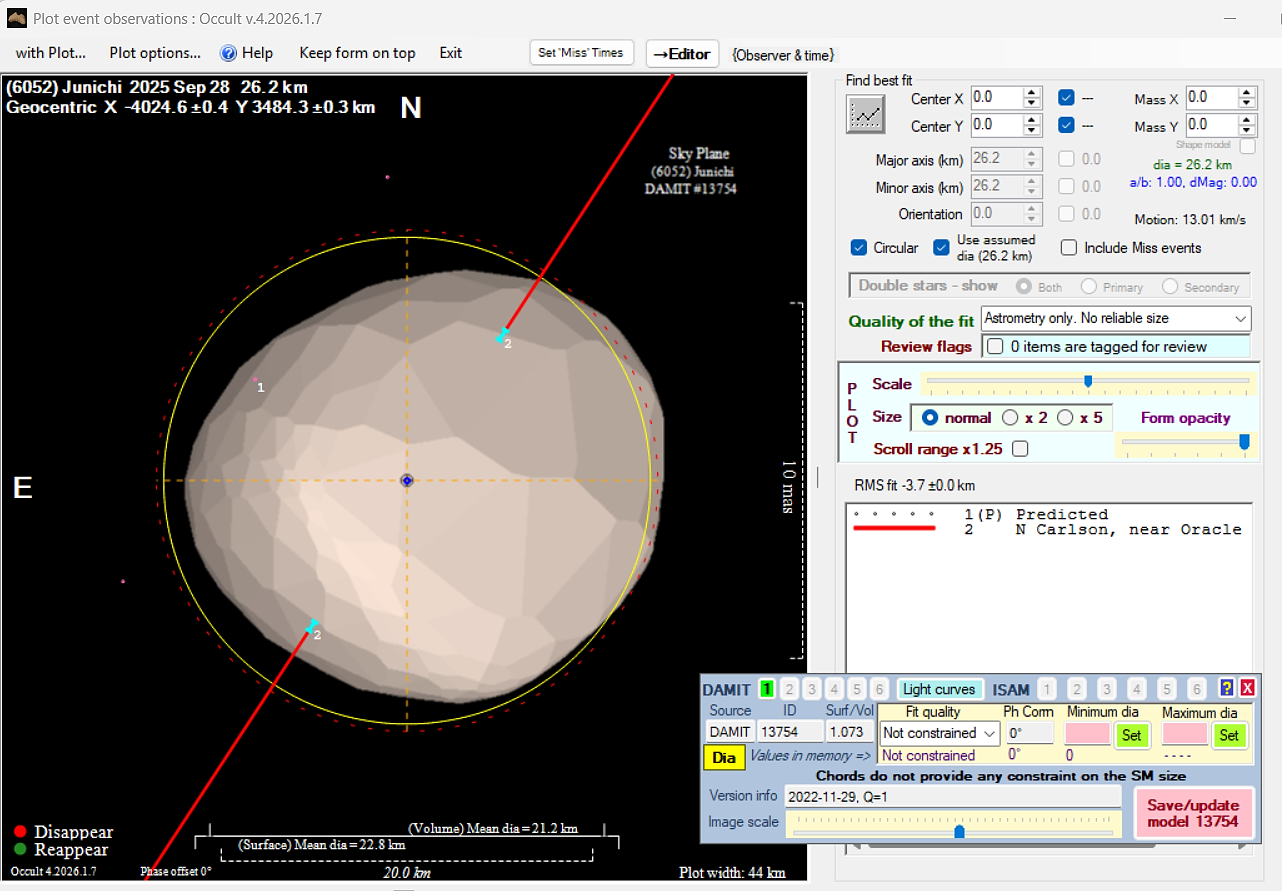
Task: Click Save/update model 13754 button
Action: (x=1193, y=813)
